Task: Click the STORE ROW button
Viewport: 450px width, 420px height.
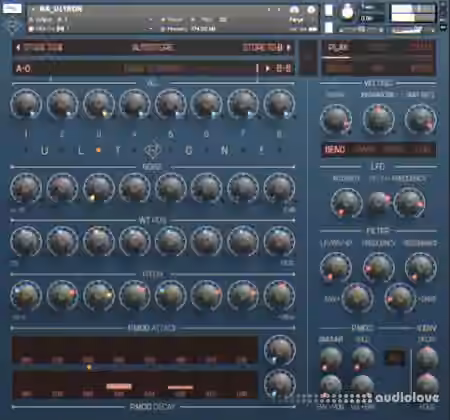Action: 263,48
